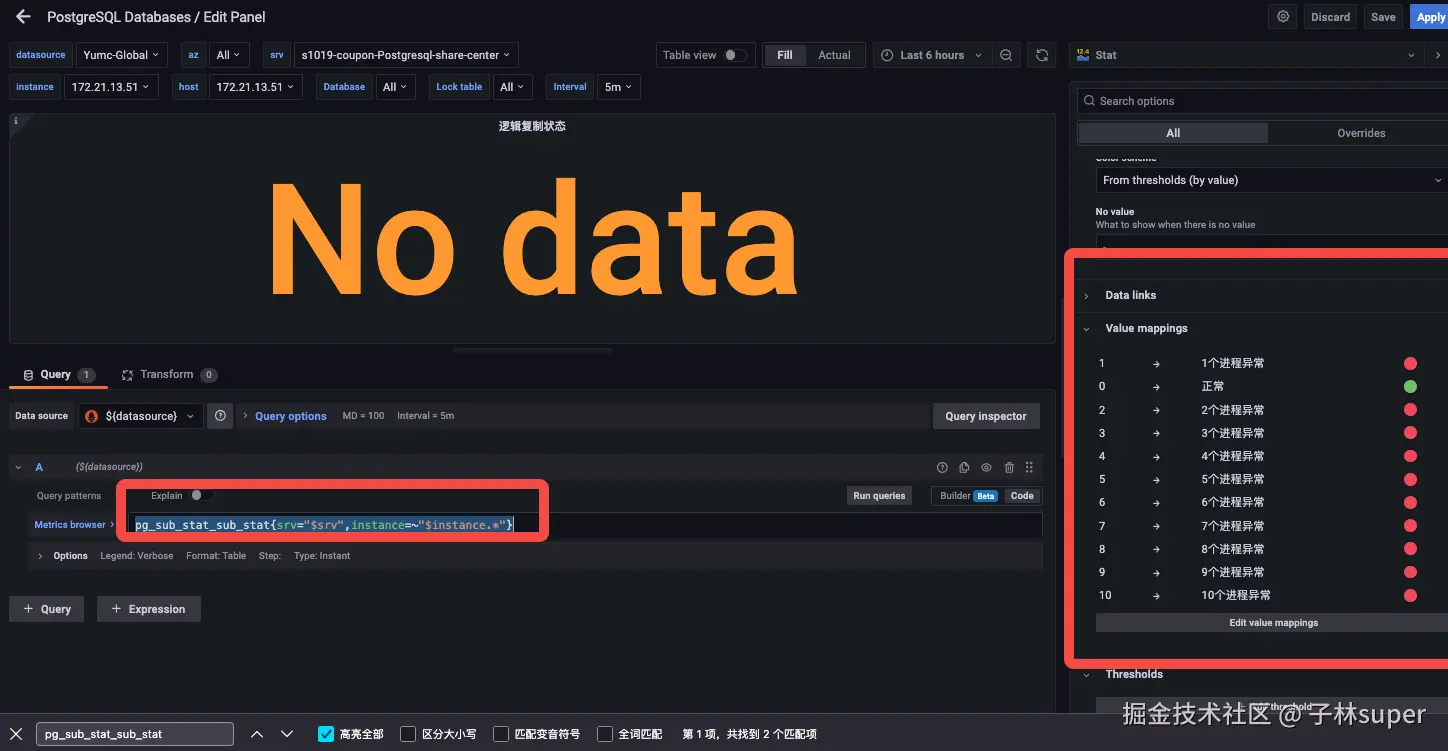Expand Query options
1448x751 pixels.
tap(290, 416)
